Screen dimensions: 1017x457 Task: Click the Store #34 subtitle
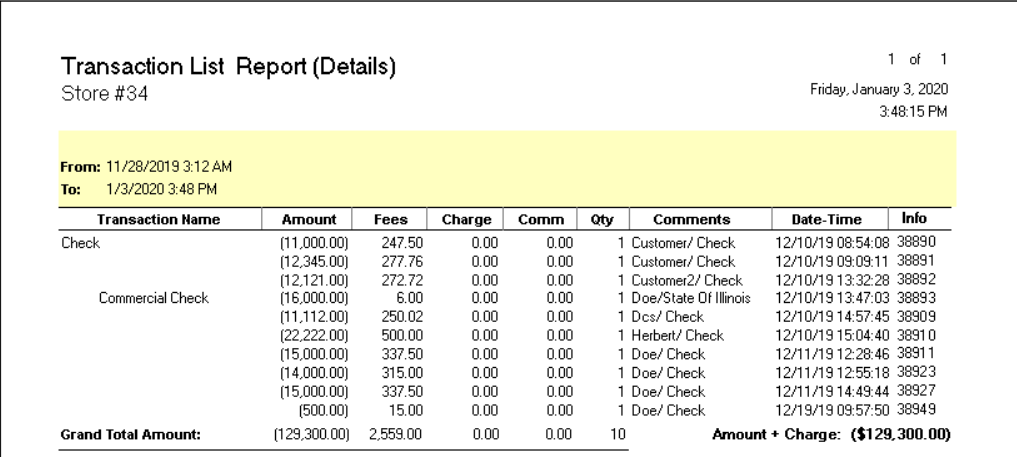click(x=104, y=94)
